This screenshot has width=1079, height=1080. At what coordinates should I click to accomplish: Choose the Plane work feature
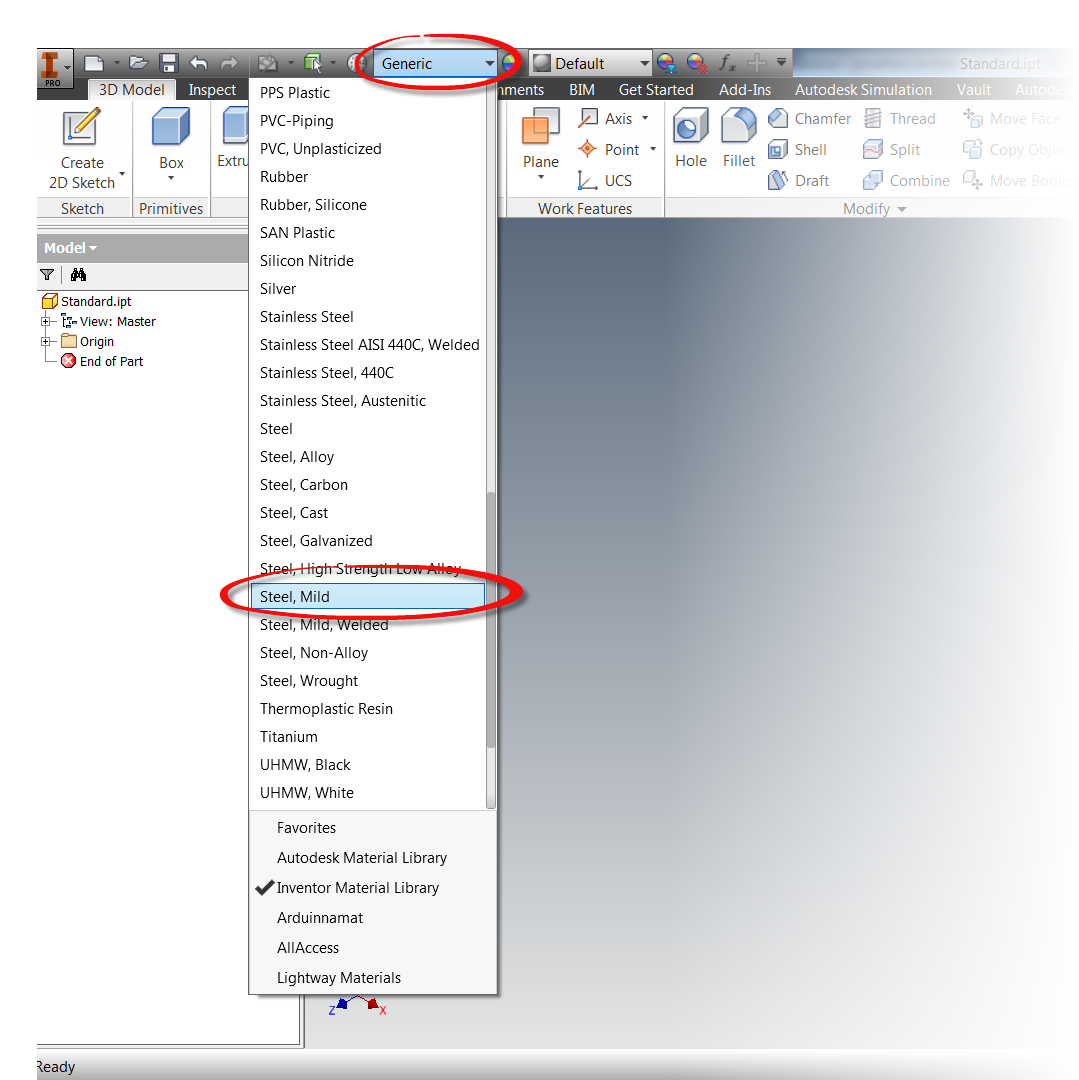(x=541, y=139)
